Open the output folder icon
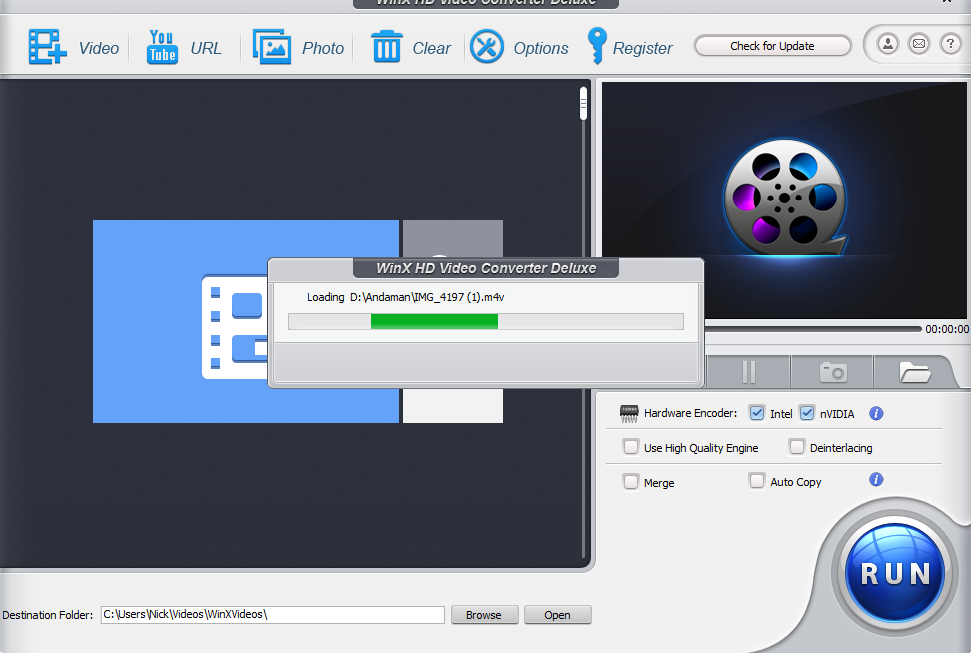Screen dimensions: 971x653 point(914,372)
